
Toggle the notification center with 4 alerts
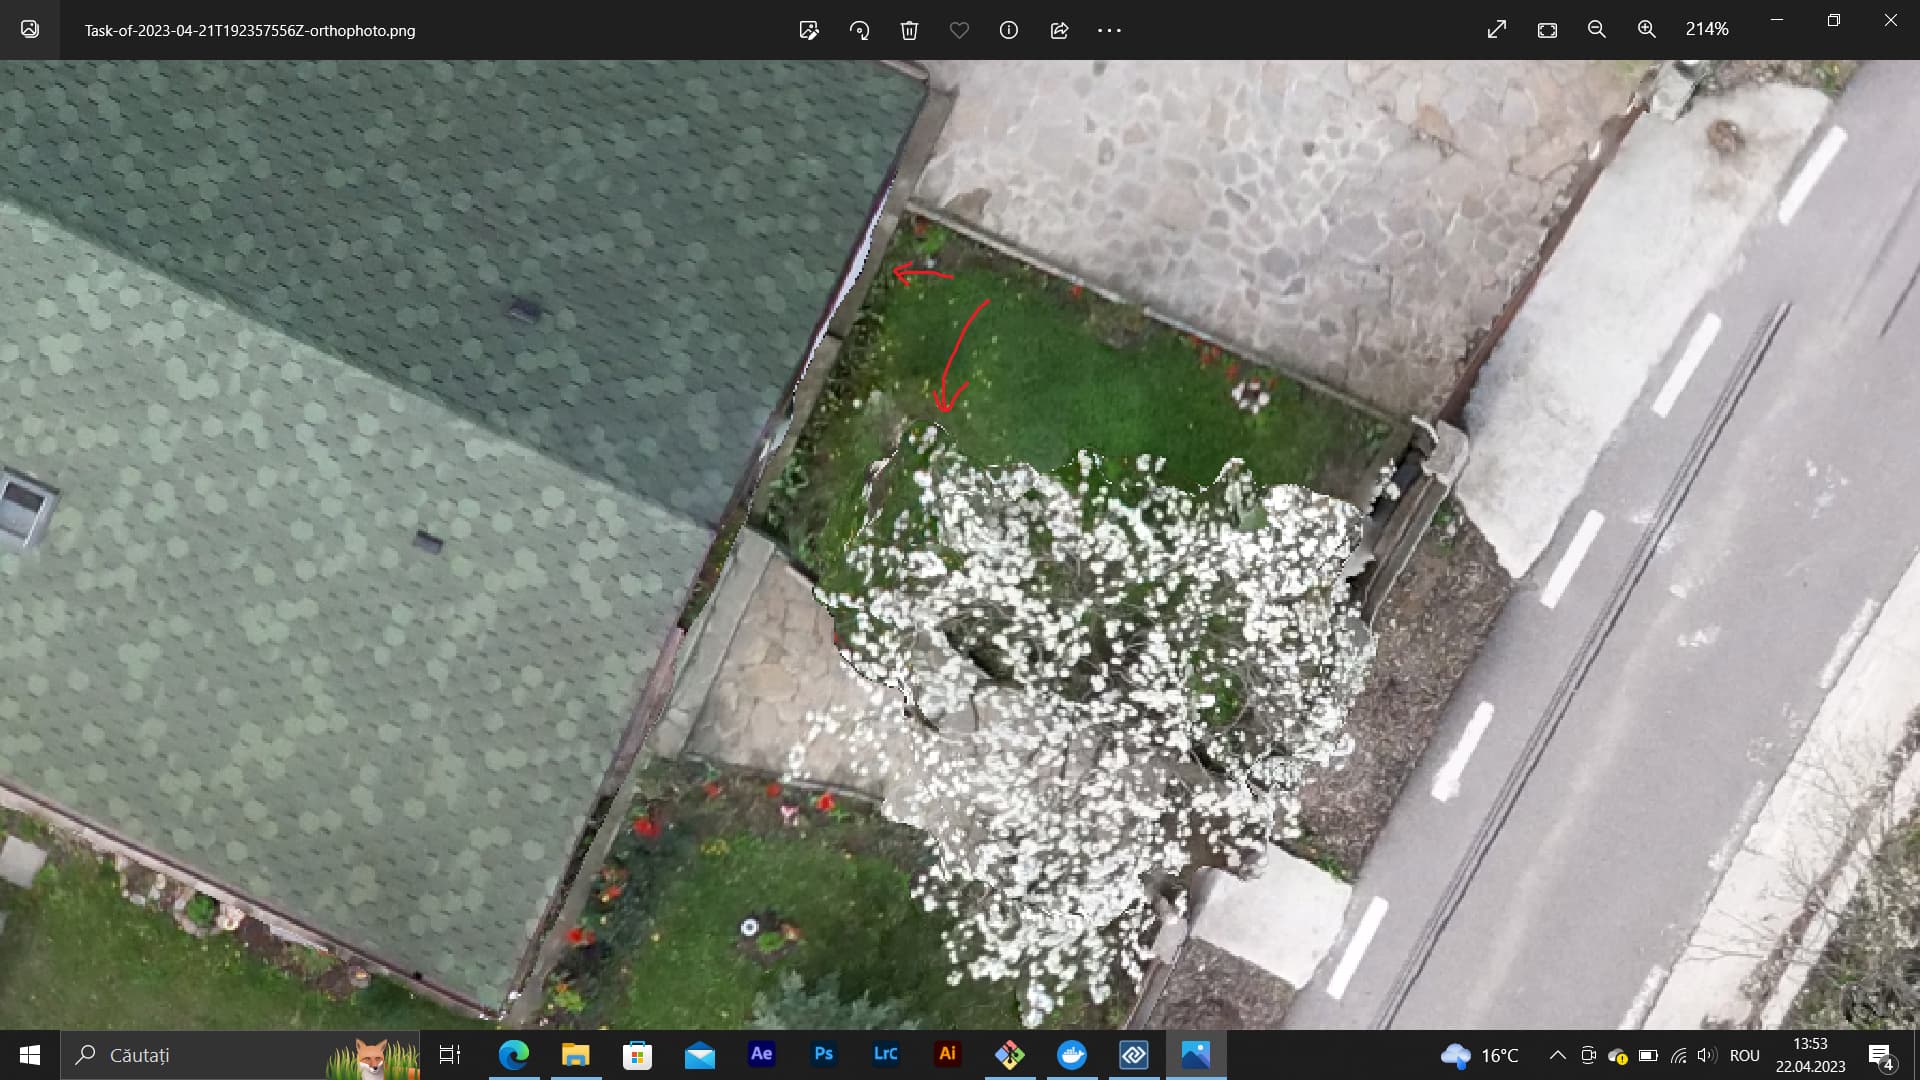[x=1879, y=1054]
